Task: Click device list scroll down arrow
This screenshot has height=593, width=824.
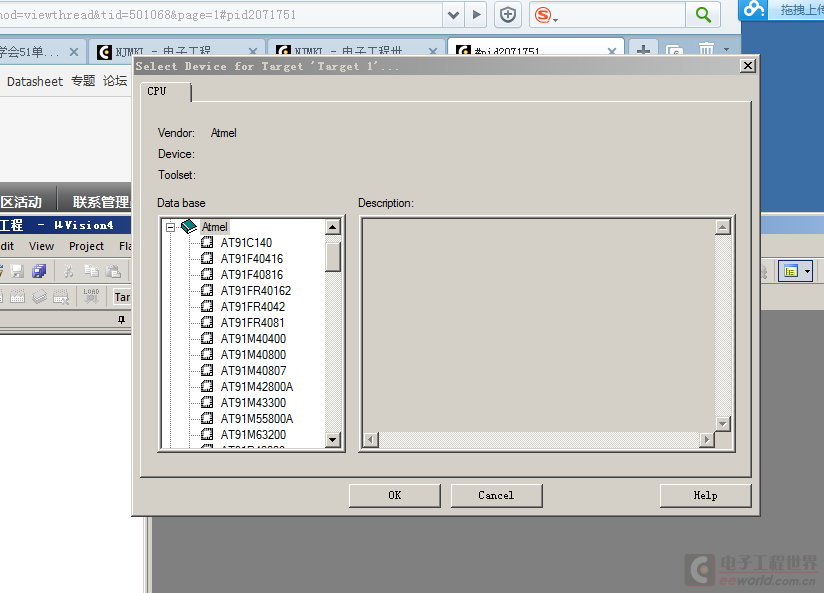Action: (333, 439)
